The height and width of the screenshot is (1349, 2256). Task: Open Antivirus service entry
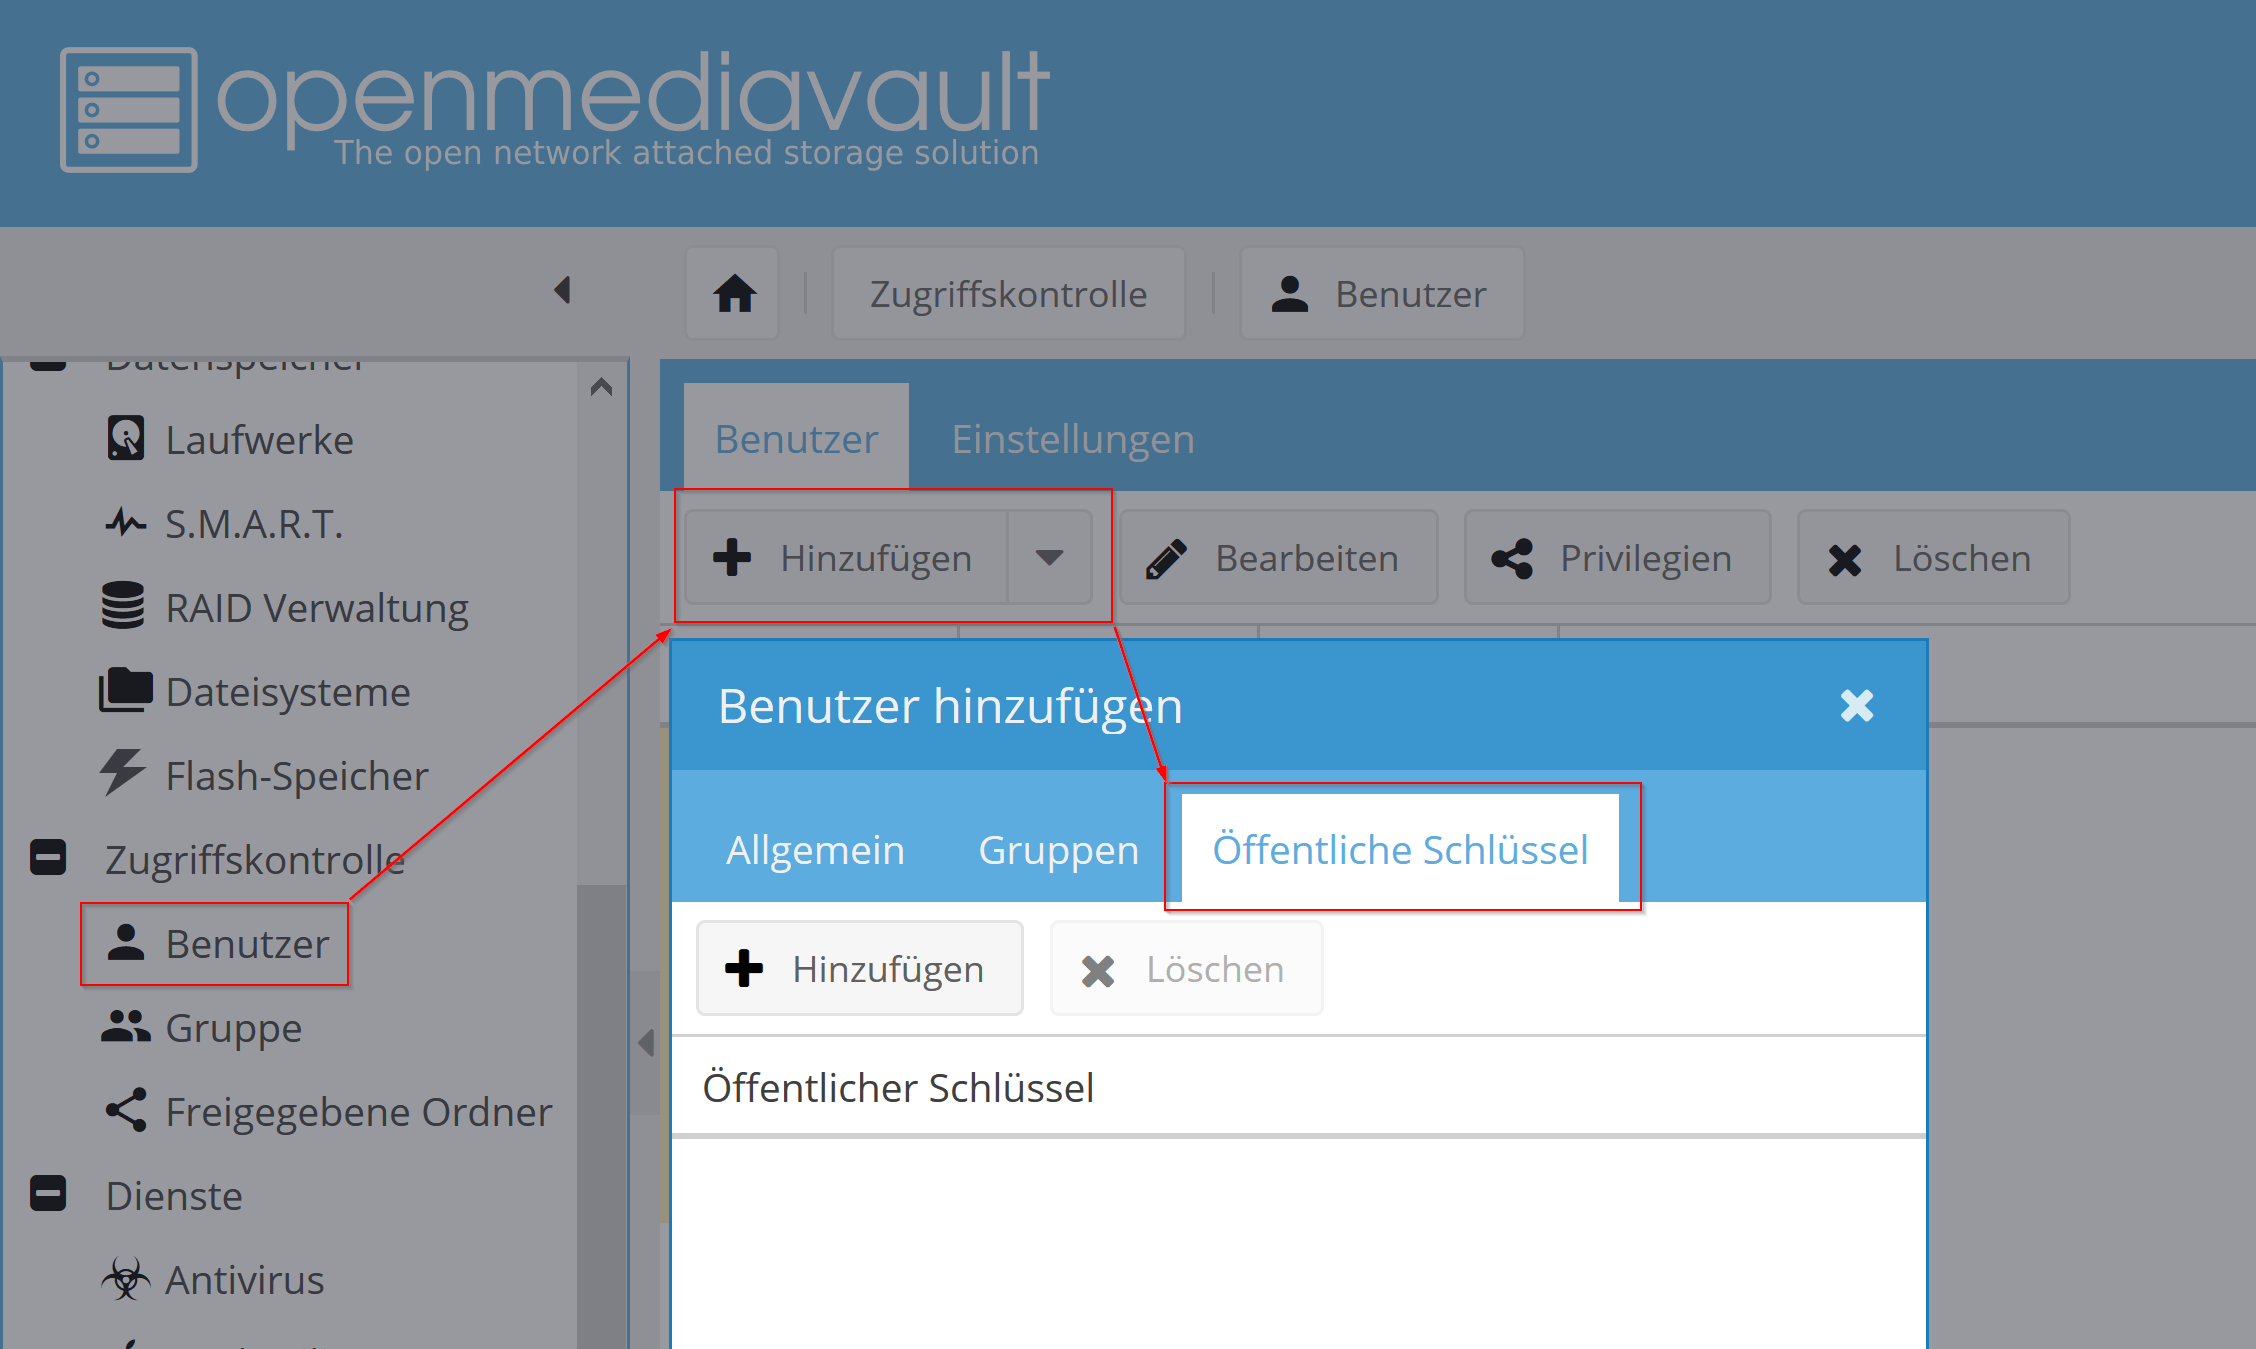coord(244,1280)
